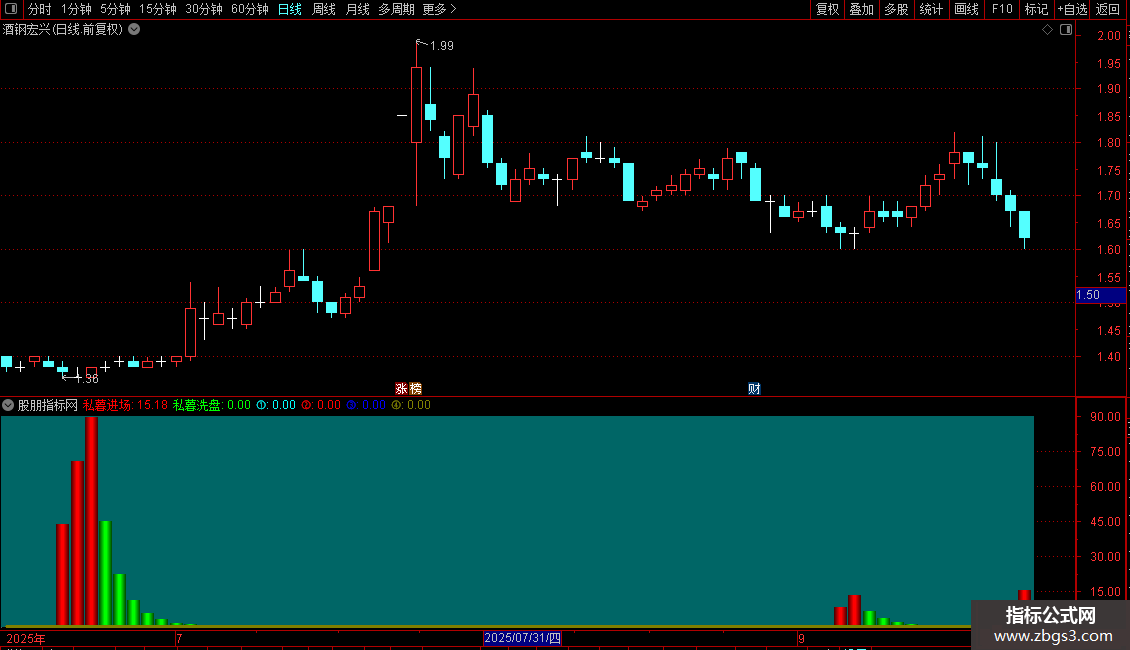
Task: Select the 月线 monthly tab
Action: tap(357, 9)
